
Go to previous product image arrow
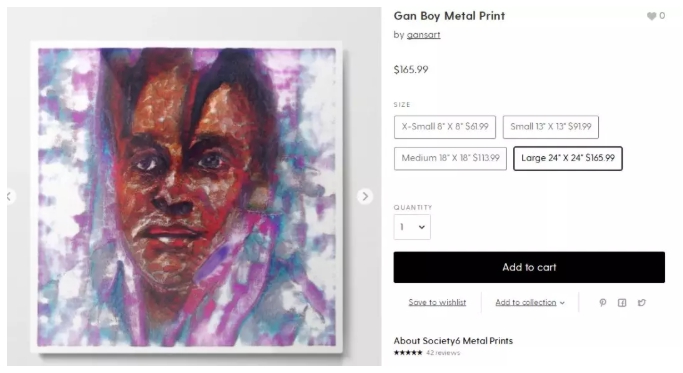coord(10,197)
